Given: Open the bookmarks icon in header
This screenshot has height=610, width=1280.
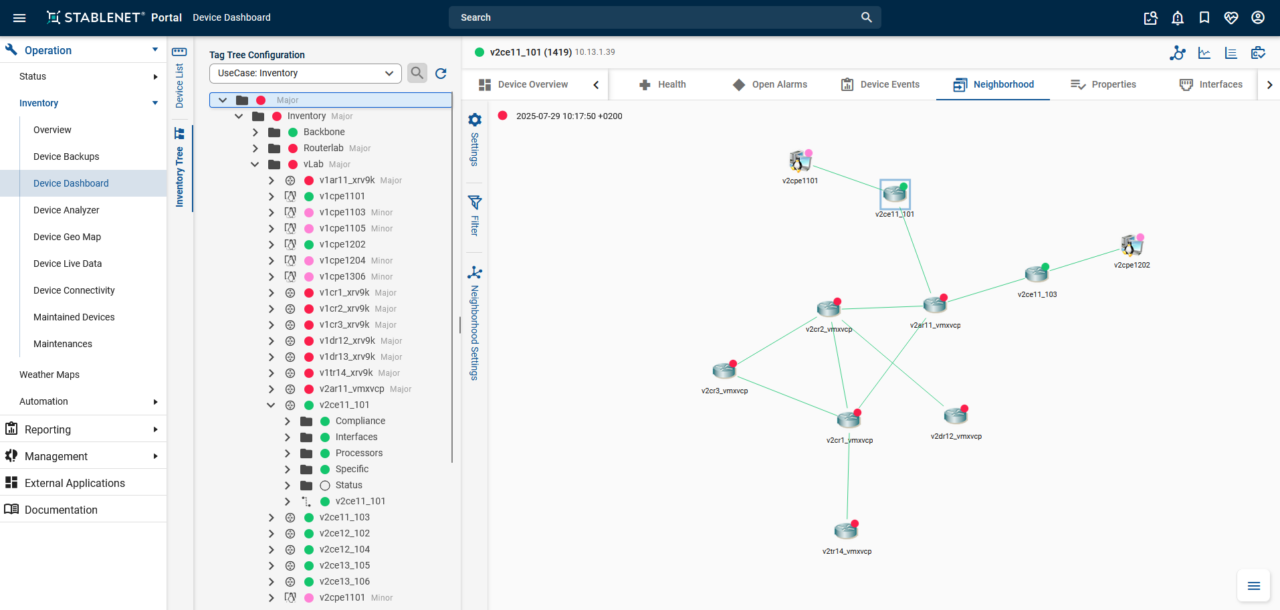Looking at the screenshot, I should point(1204,17).
